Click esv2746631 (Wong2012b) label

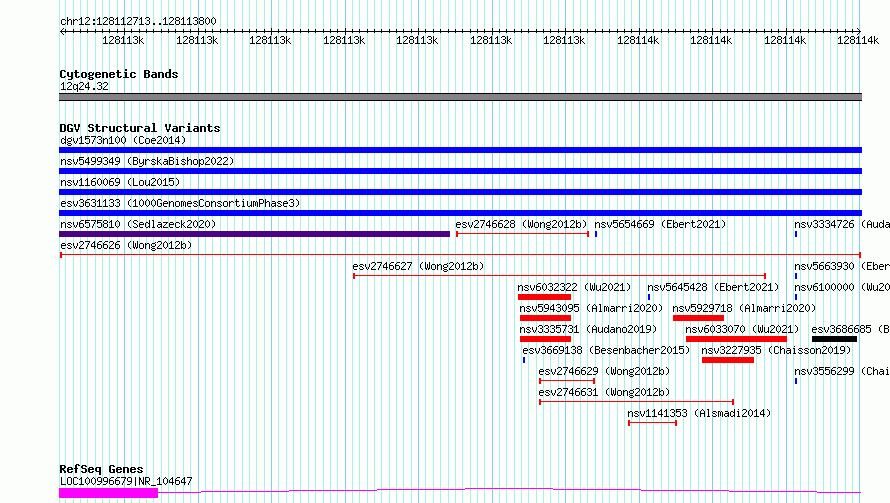(x=604, y=392)
